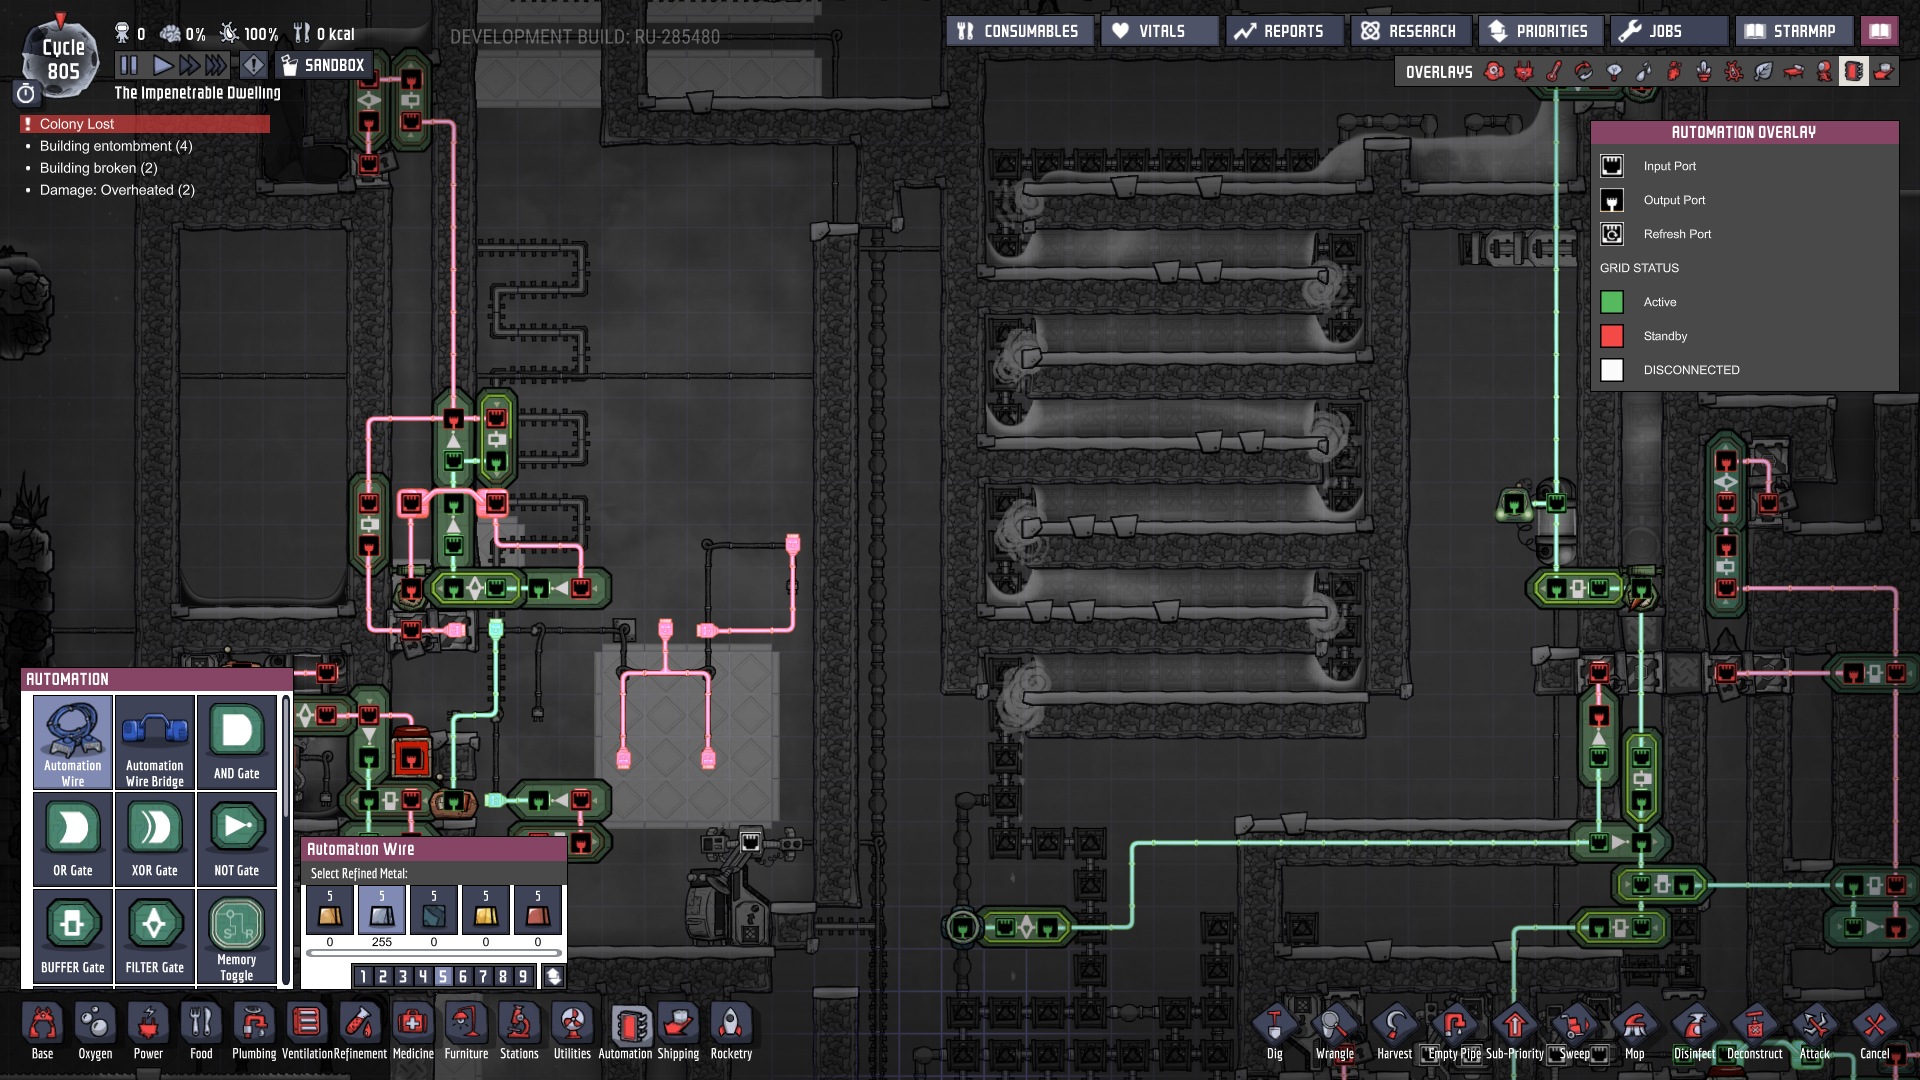Select the XOR Gate building
Viewport: 1920px width, 1080px height.
click(155, 839)
